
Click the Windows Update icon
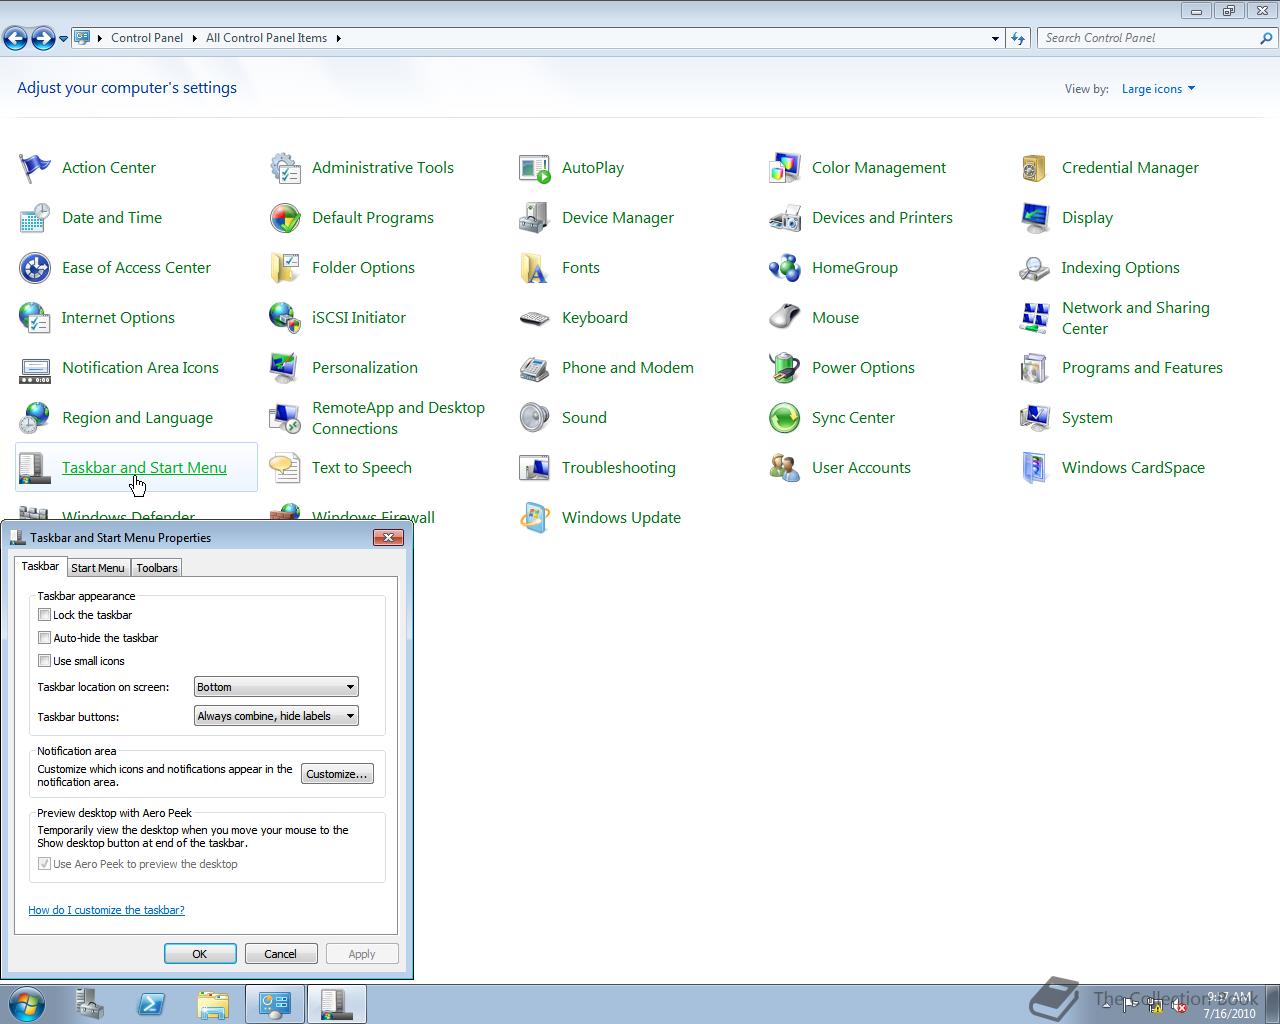click(x=535, y=518)
